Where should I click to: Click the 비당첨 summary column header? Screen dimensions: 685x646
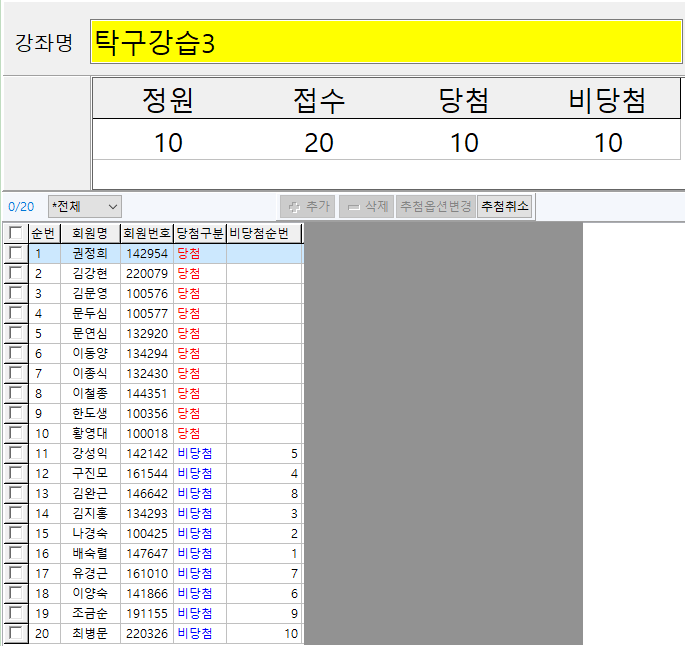click(x=608, y=100)
